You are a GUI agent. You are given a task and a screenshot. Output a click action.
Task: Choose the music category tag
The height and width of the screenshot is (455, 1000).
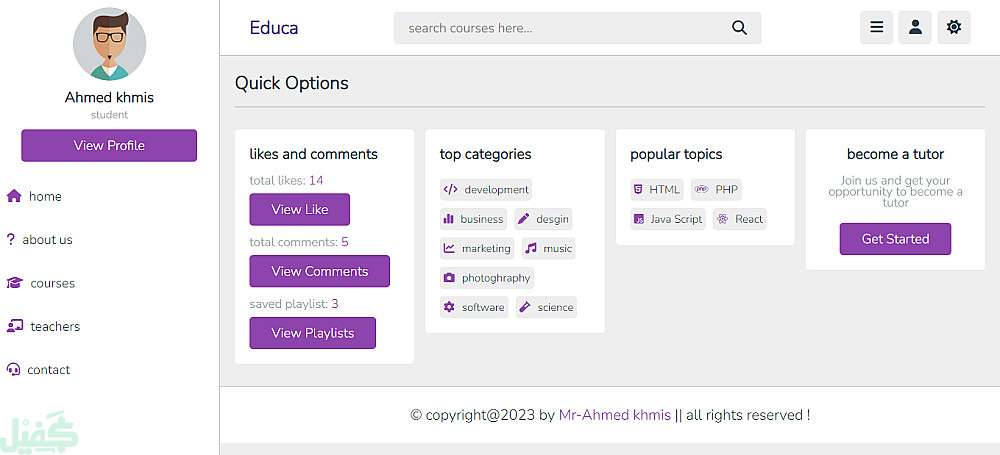tap(549, 249)
